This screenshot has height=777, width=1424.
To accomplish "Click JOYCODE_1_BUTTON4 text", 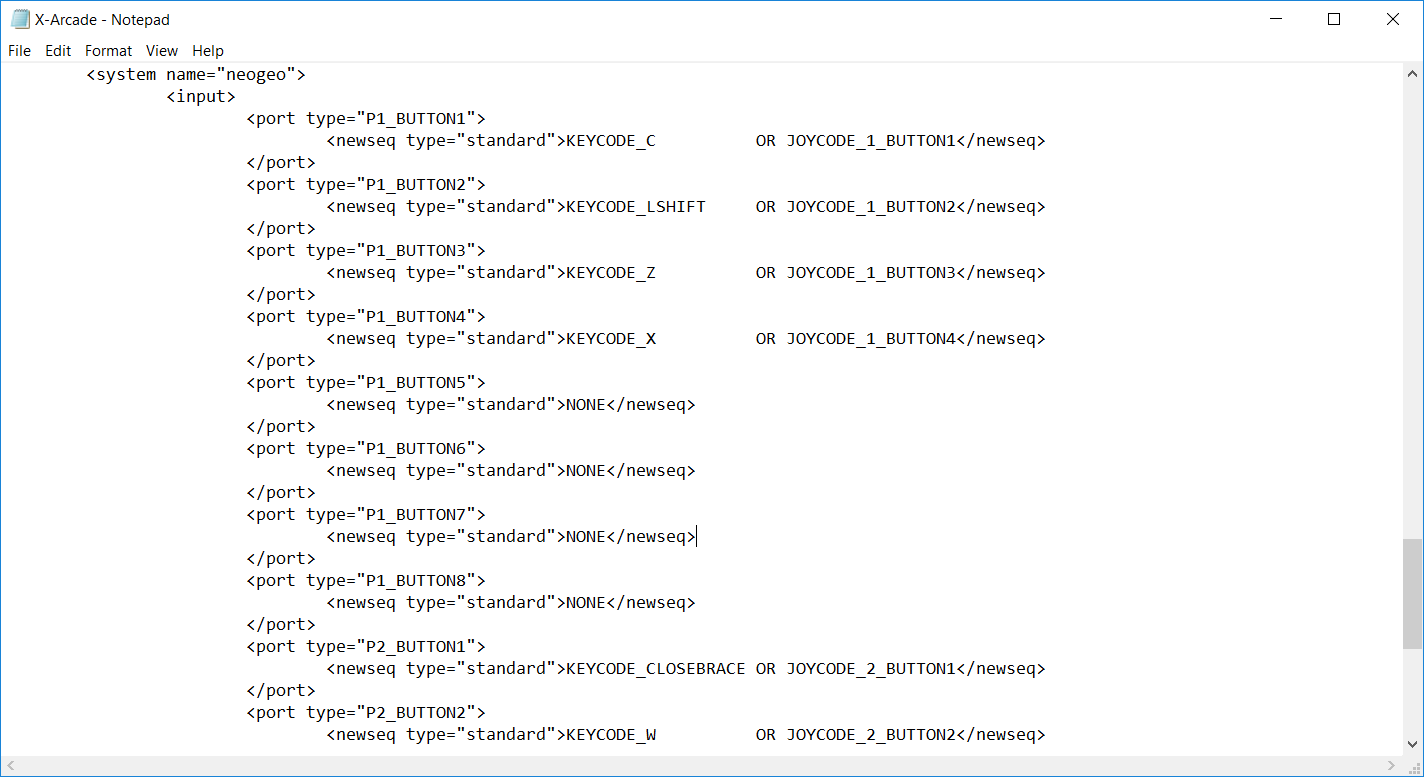I will (x=871, y=338).
